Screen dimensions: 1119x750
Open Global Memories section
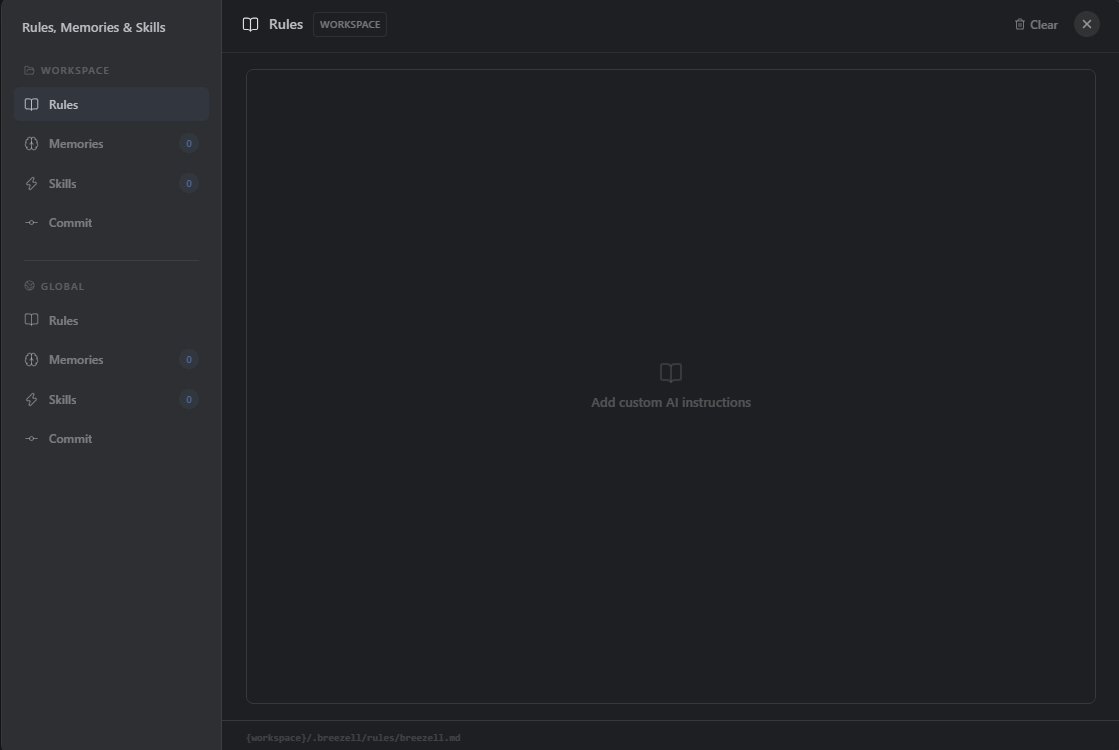pos(111,360)
